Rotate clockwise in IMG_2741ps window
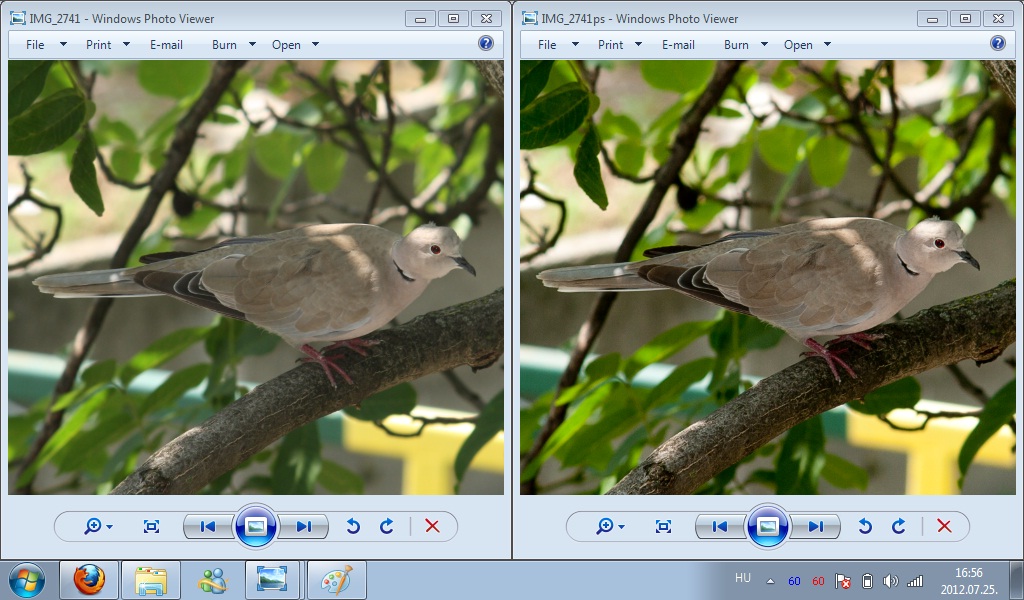 click(x=899, y=526)
